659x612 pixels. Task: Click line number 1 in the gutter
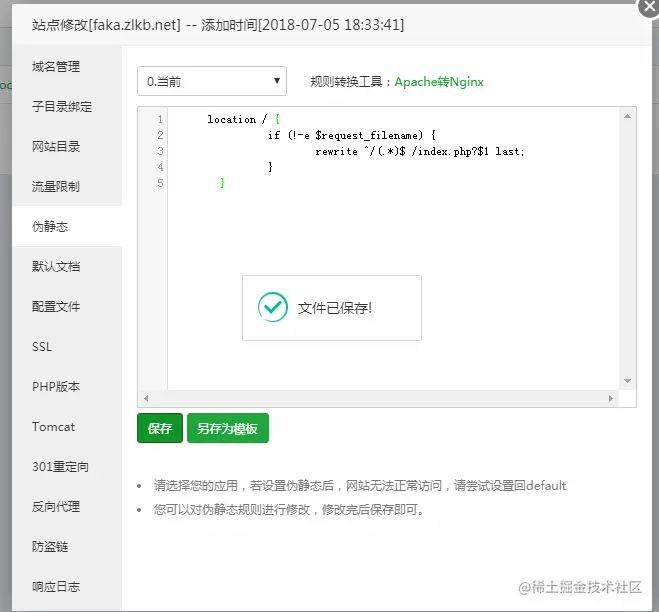pyautogui.click(x=160, y=119)
